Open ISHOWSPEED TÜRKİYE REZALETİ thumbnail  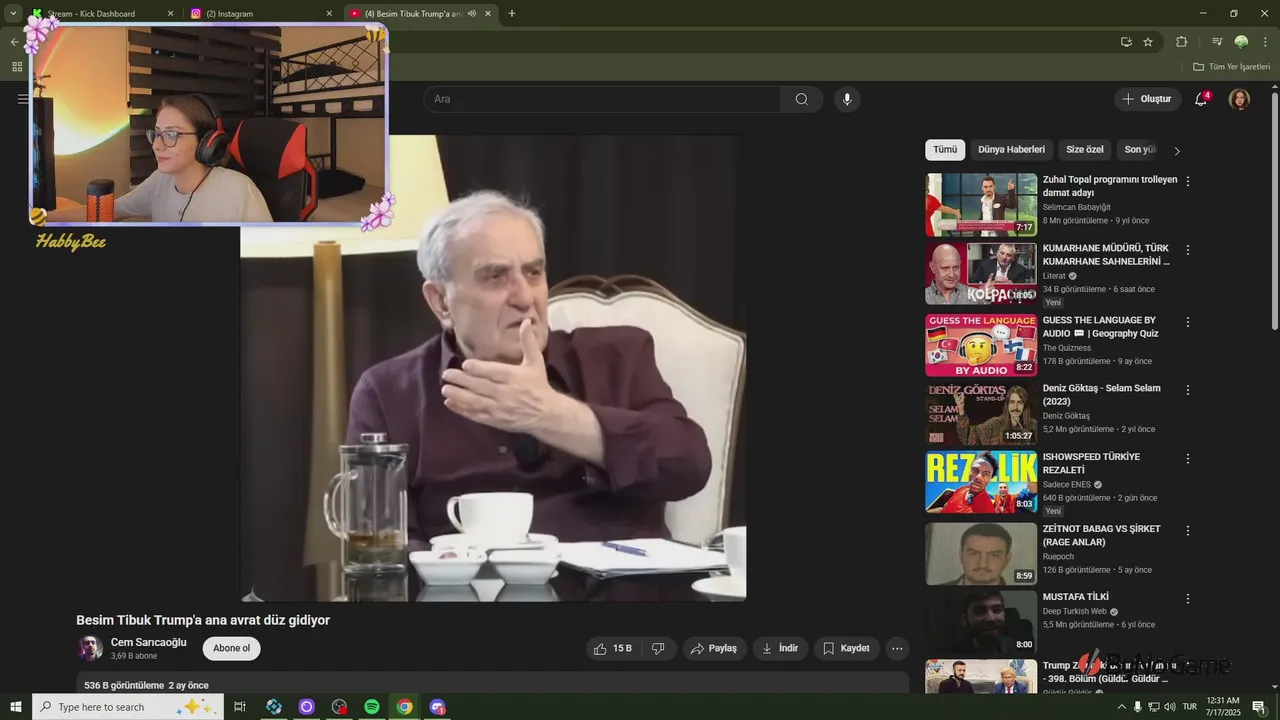pyautogui.click(x=981, y=482)
